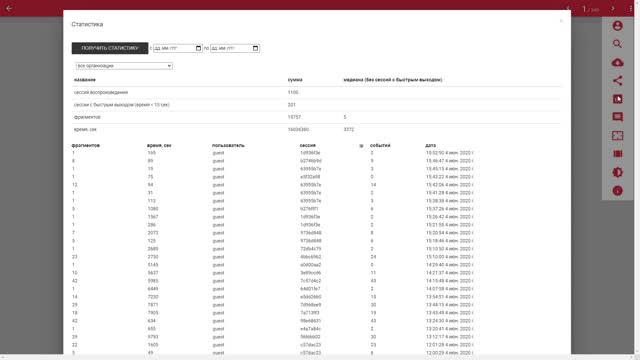Screen dimensions: 640x360
Task: Open the user account icon
Action: click(617, 26)
